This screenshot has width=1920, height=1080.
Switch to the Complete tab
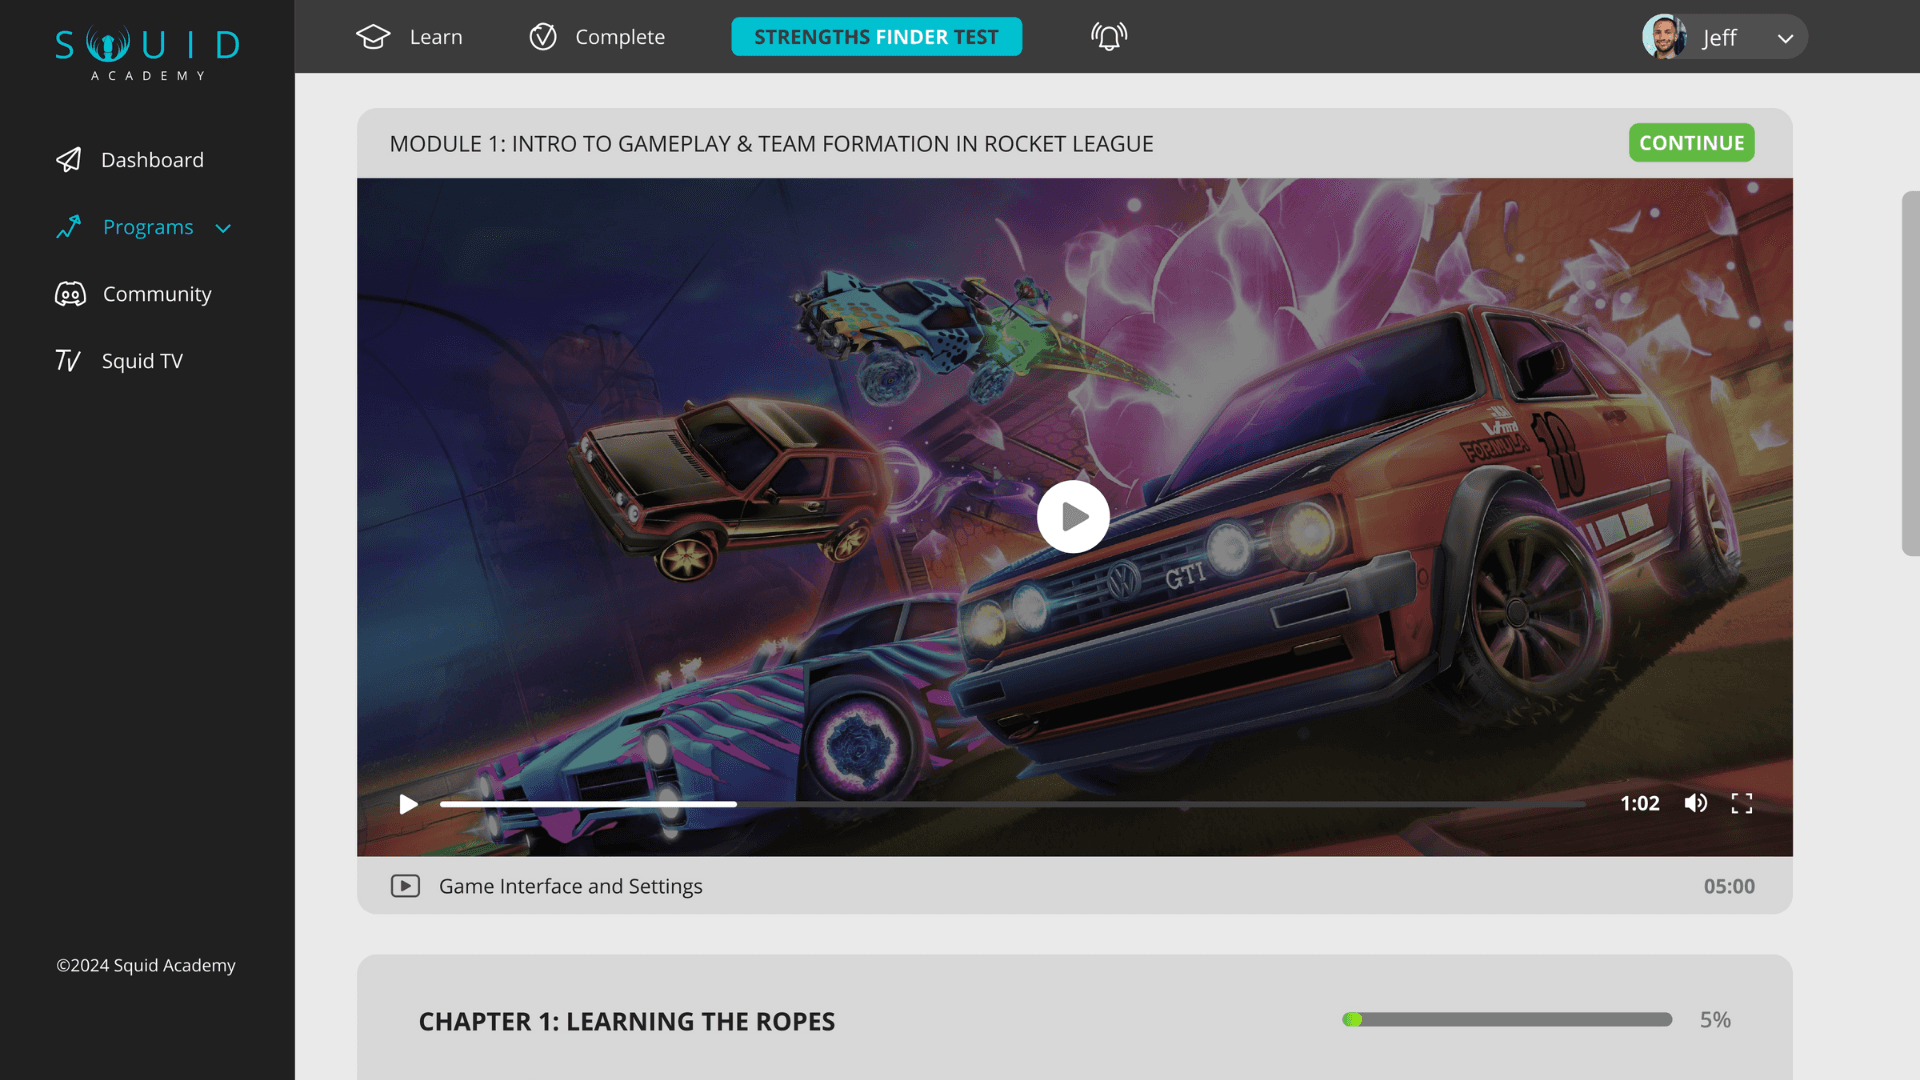click(x=620, y=37)
